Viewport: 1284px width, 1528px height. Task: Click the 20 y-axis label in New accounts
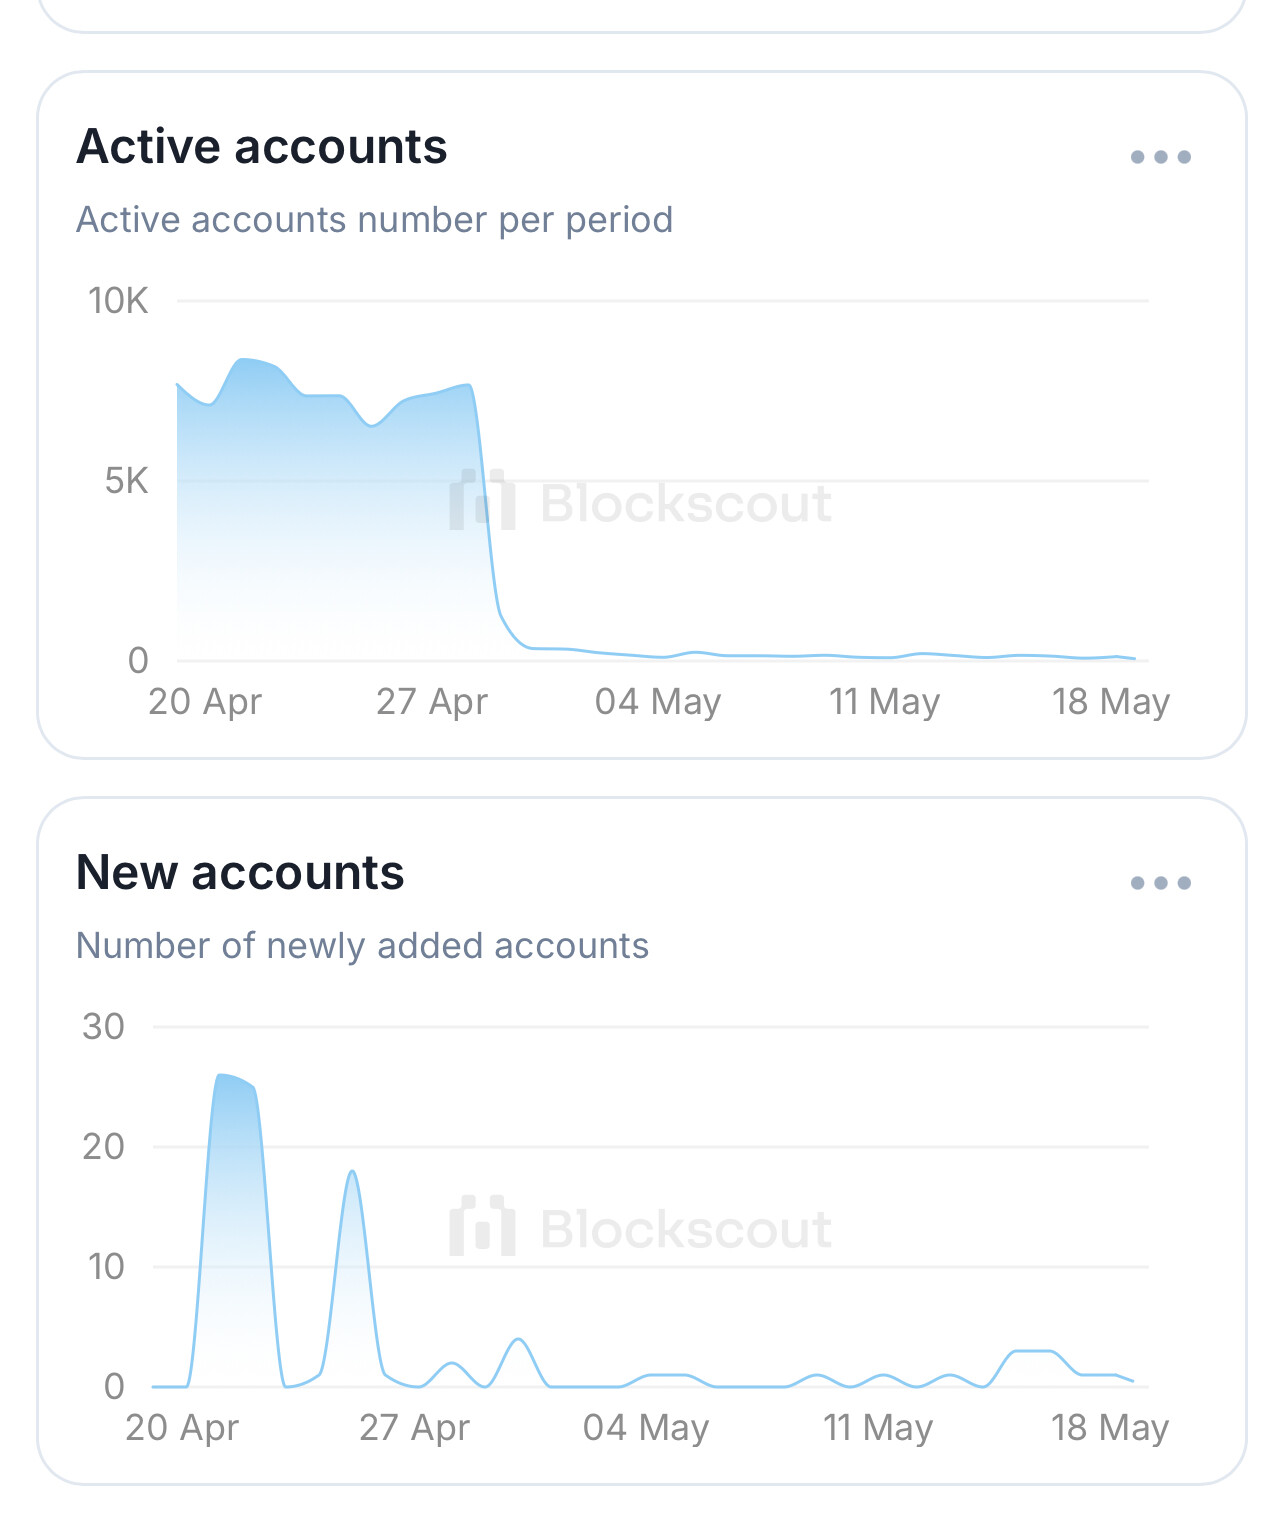point(104,1147)
